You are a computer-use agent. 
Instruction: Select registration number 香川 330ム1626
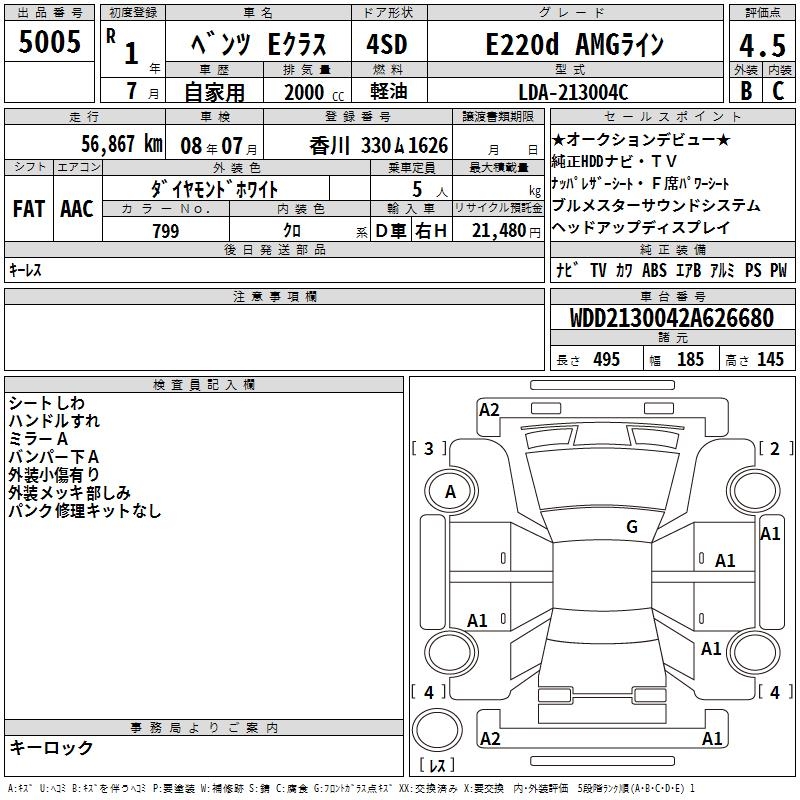pos(378,146)
